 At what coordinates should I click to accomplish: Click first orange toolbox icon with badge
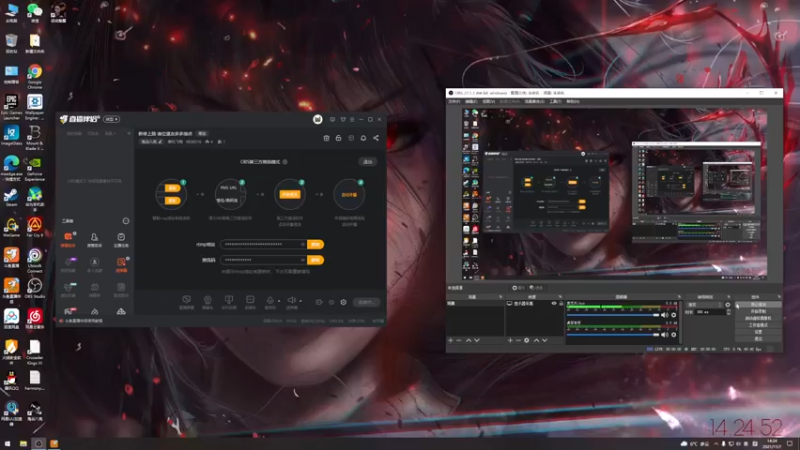click(68, 237)
